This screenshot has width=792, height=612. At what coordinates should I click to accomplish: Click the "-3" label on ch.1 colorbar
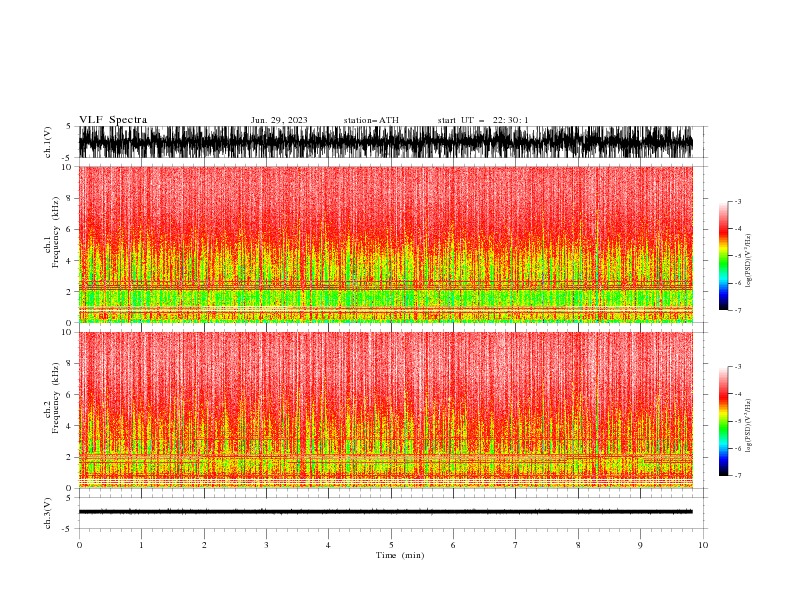(x=737, y=201)
